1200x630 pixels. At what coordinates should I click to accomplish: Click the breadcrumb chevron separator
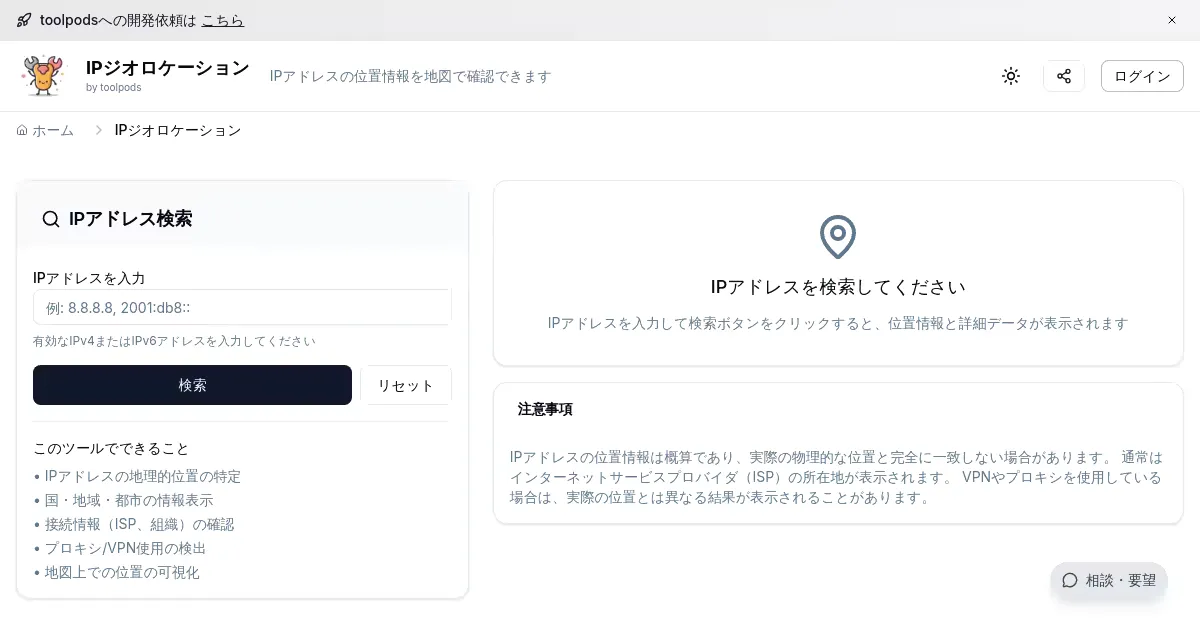pyautogui.click(x=99, y=130)
